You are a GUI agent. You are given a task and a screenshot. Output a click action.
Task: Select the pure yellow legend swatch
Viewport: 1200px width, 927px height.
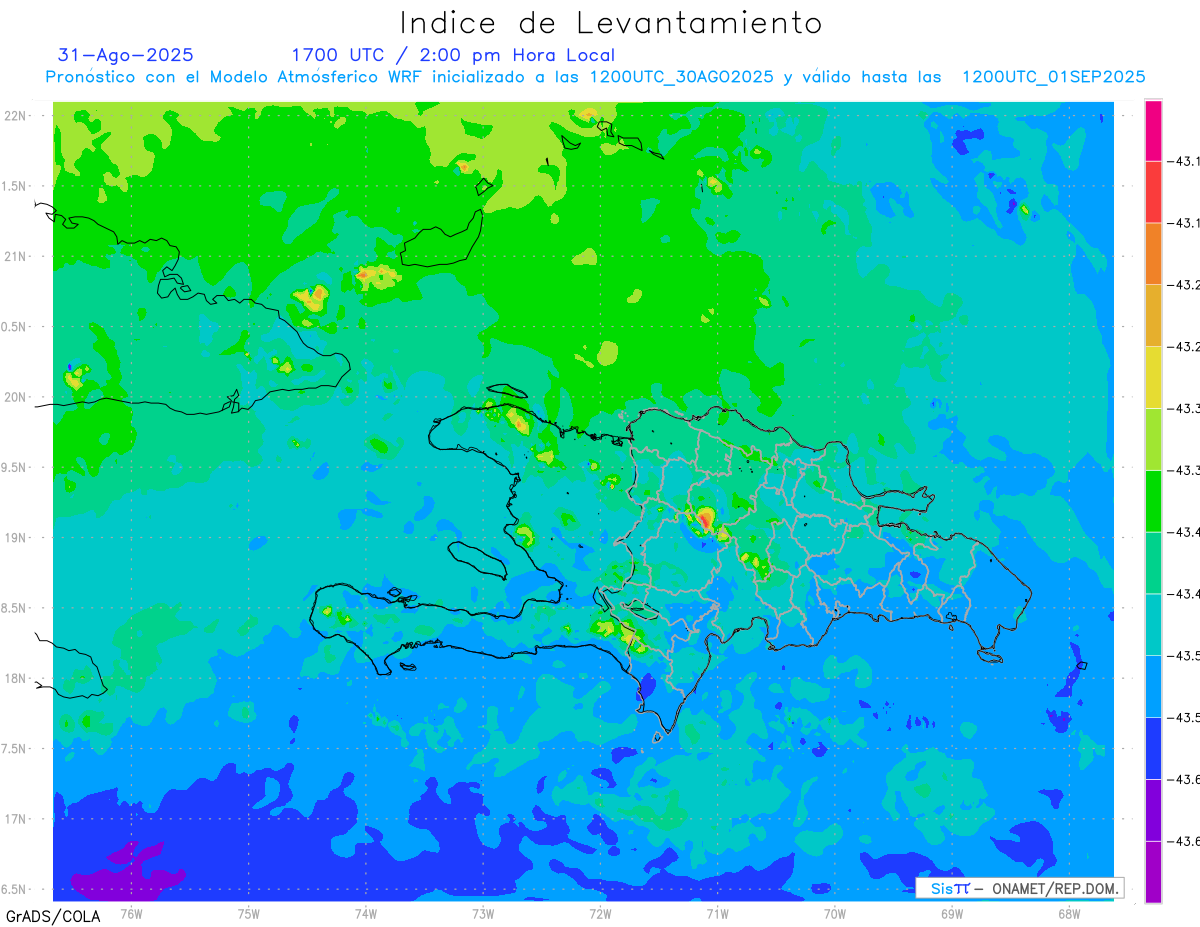(x=1153, y=377)
